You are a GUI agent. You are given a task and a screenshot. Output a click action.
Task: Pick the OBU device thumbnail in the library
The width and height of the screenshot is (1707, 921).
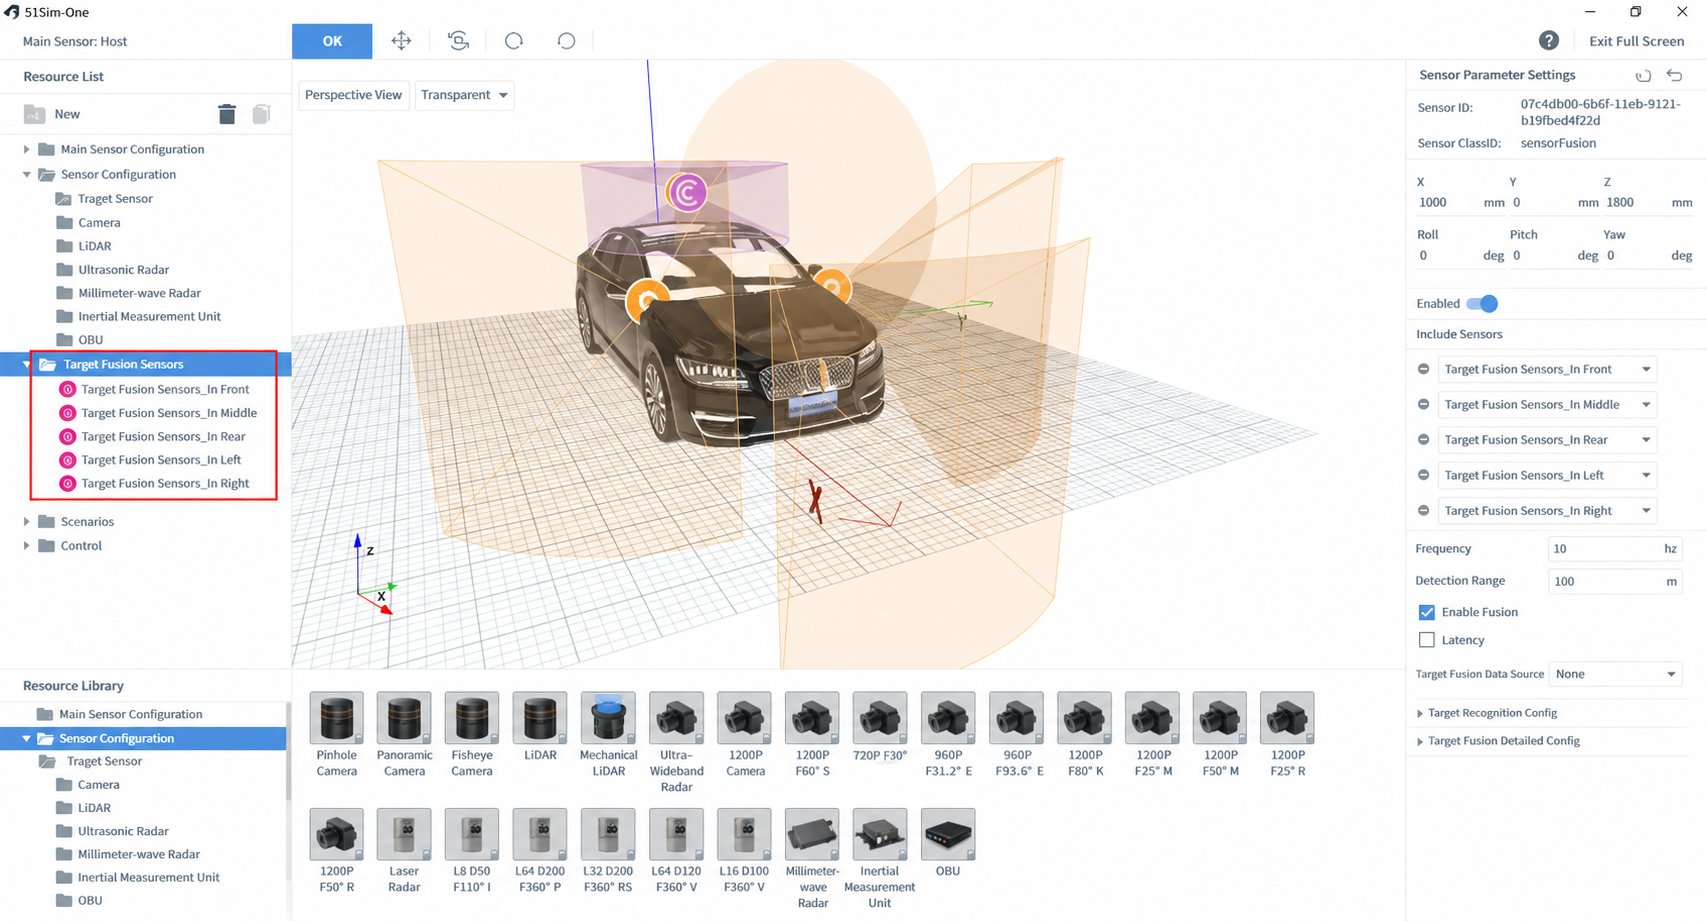point(948,834)
